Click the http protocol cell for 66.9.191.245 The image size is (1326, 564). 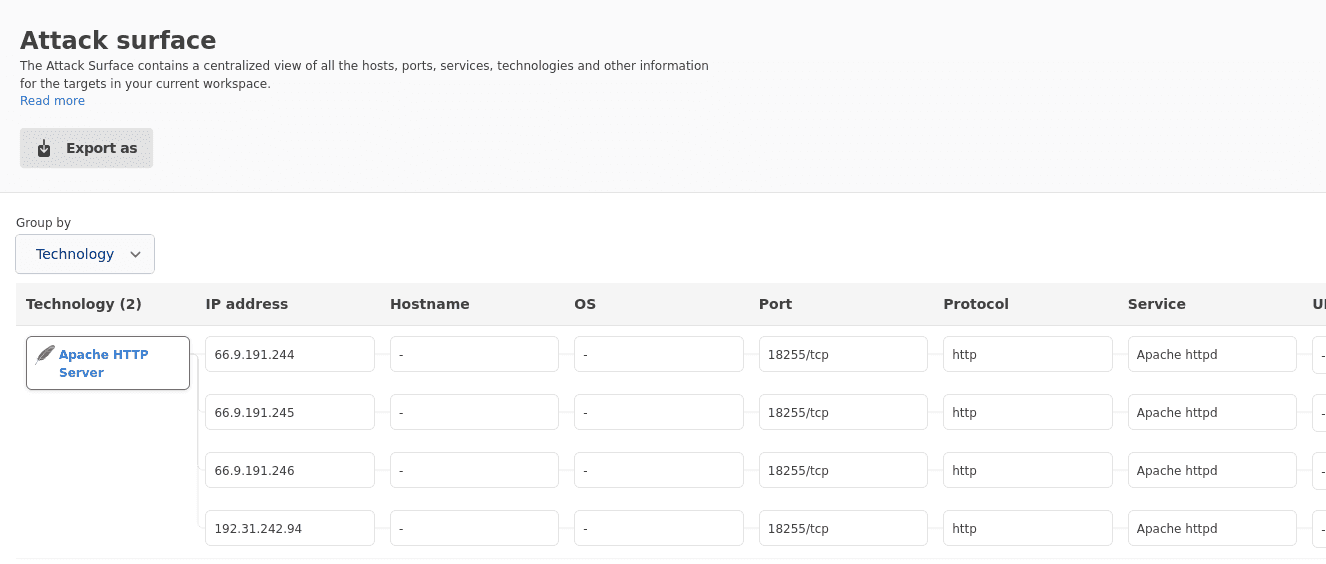pyautogui.click(x=1027, y=412)
